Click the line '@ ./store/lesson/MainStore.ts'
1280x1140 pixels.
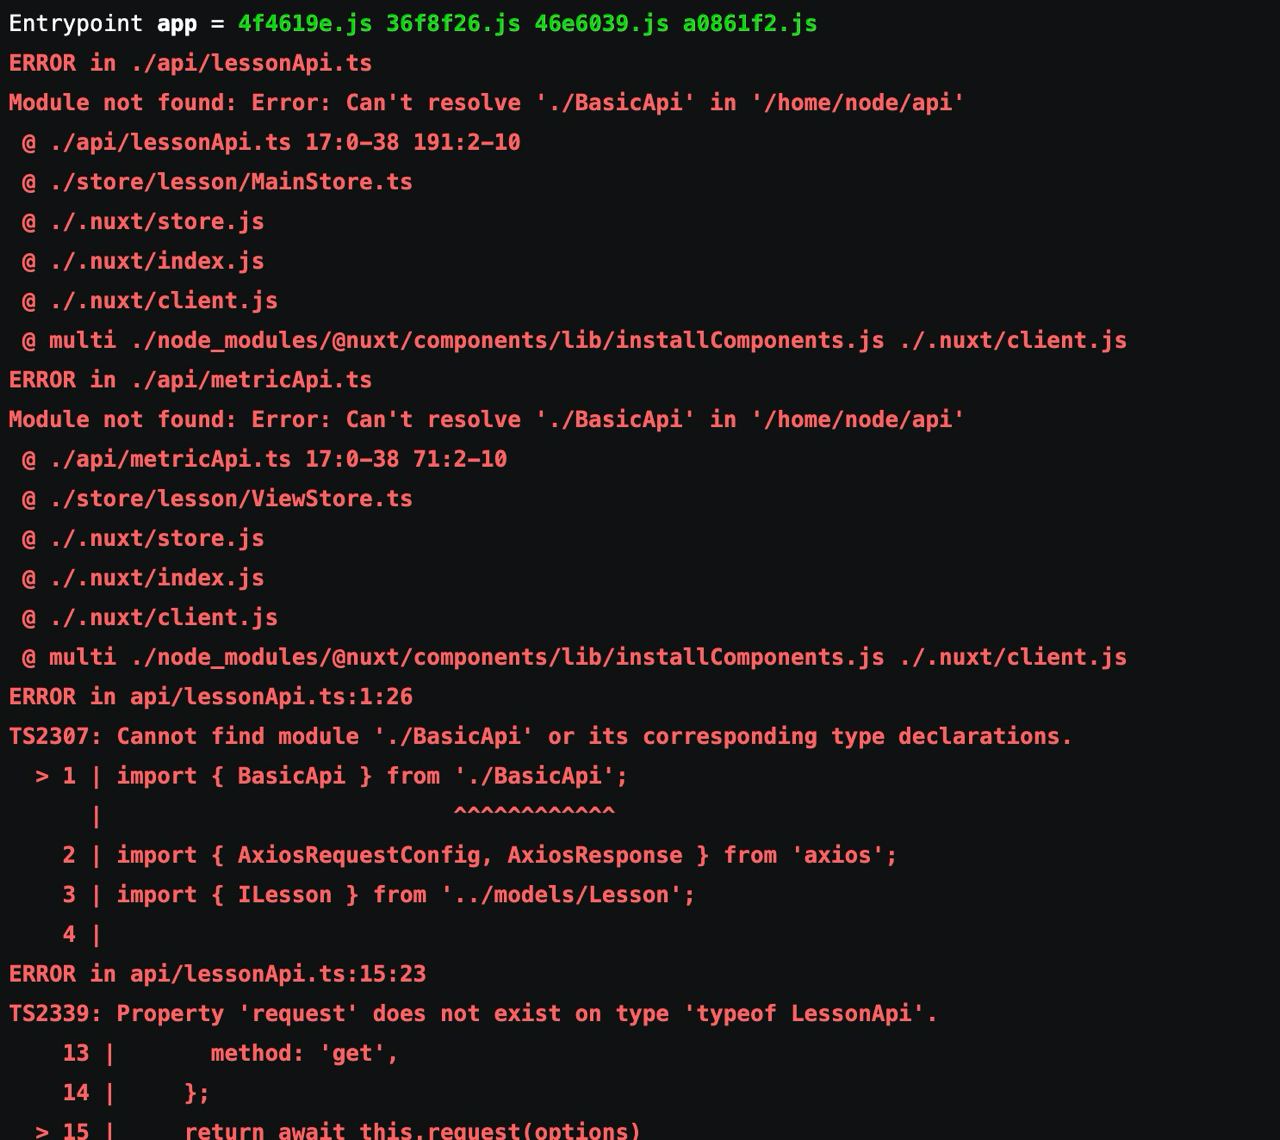(217, 182)
